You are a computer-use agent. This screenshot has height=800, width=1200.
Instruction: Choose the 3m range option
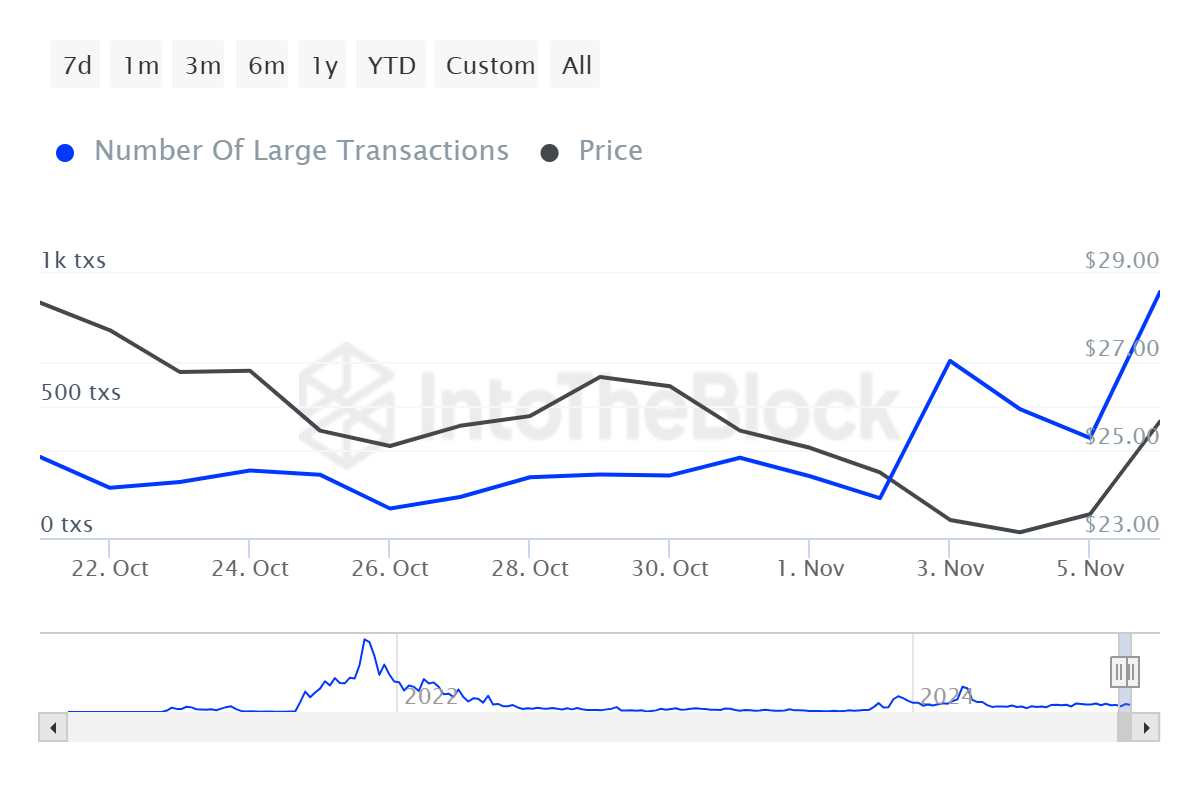coord(202,66)
